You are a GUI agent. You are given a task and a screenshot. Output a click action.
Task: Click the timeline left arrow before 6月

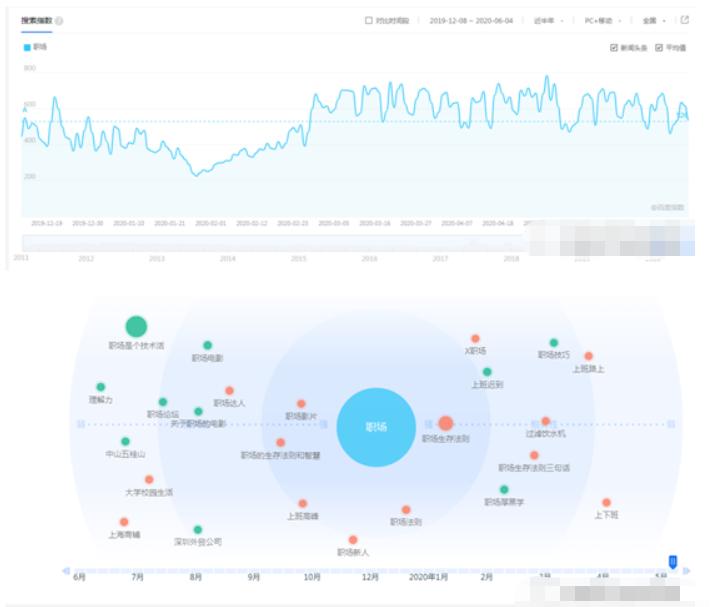point(66,571)
